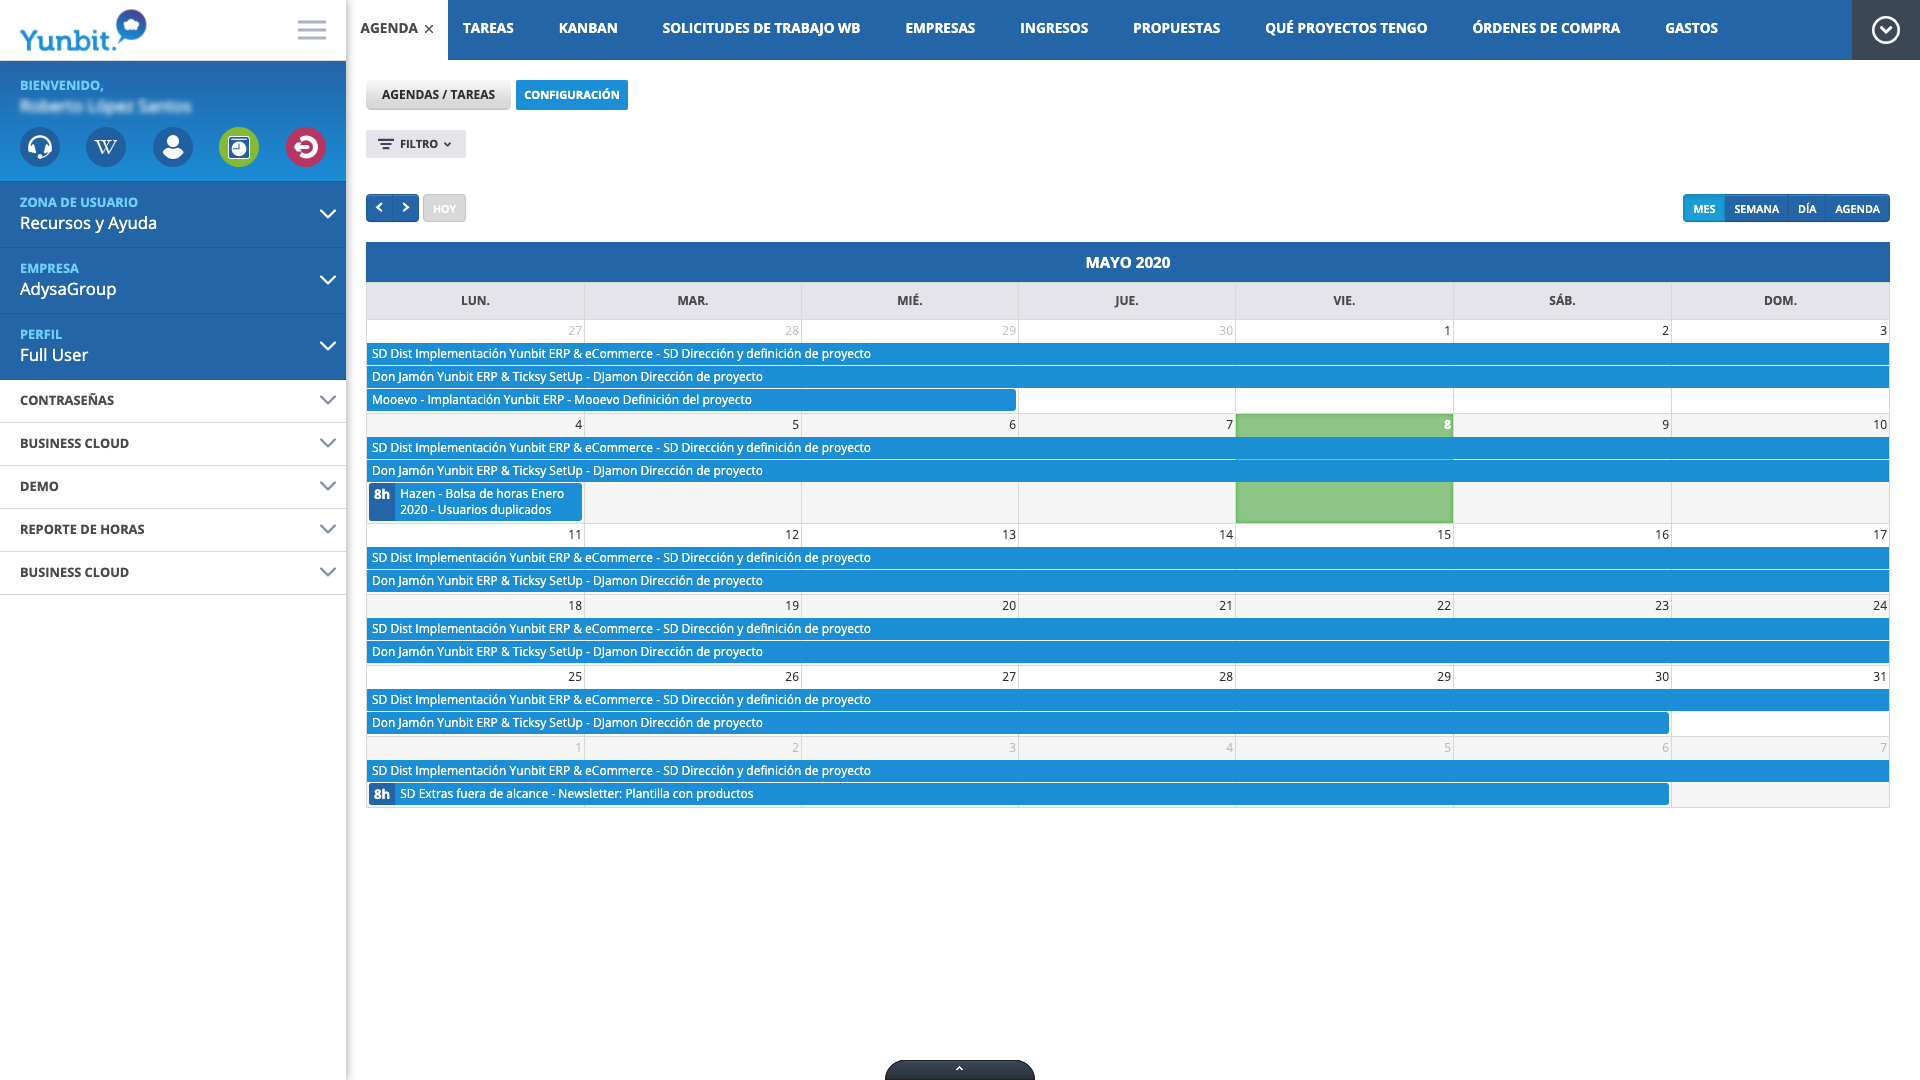Open Don Jamón event in May 11 week
Viewport: 1920px width, 1080px height.
pyautogui.click(x=1128, y=581)
